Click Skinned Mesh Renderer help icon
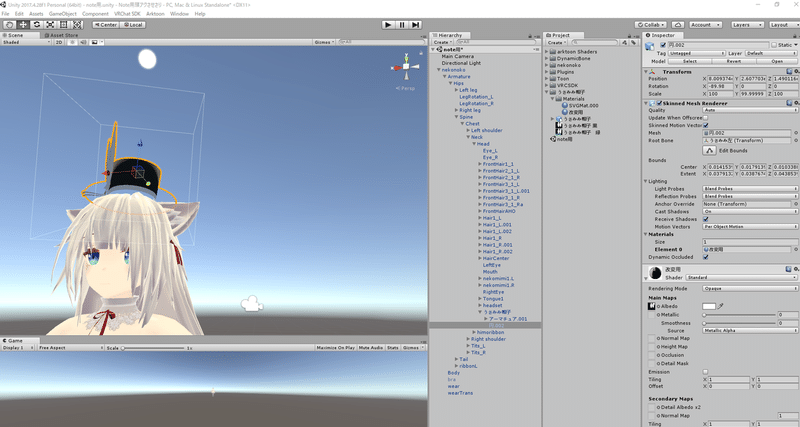800x427 pixels. (x=789, y=103)
